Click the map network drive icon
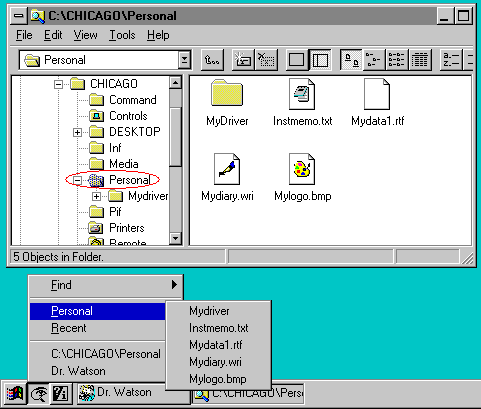This screenshot has height=409, width=481. pyautogui.click(x=243, y=60)
